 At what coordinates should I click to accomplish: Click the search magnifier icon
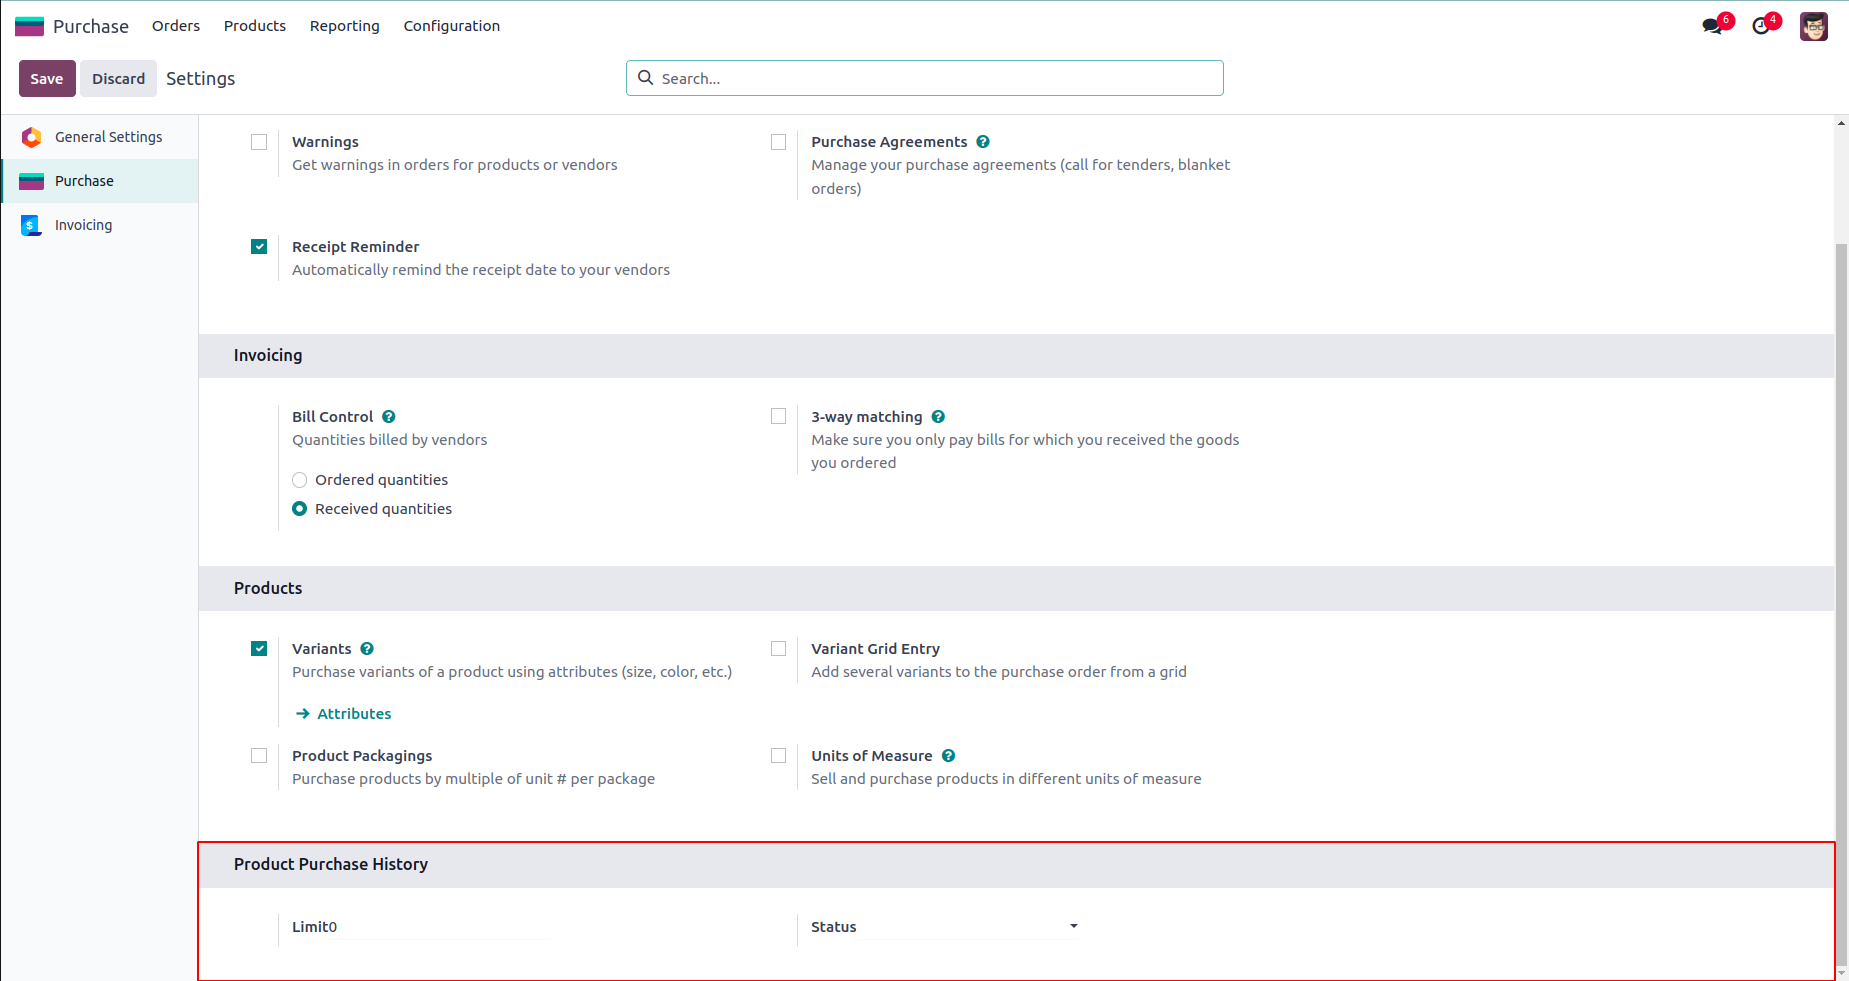(646, 78)
